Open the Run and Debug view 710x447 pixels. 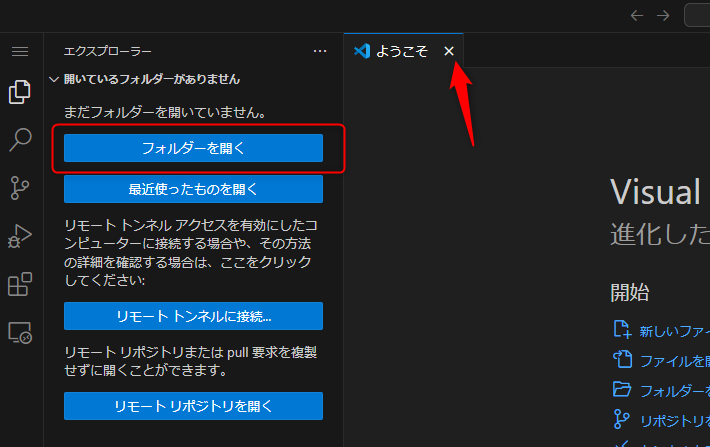pyautogui.click(x=20, y=236)
